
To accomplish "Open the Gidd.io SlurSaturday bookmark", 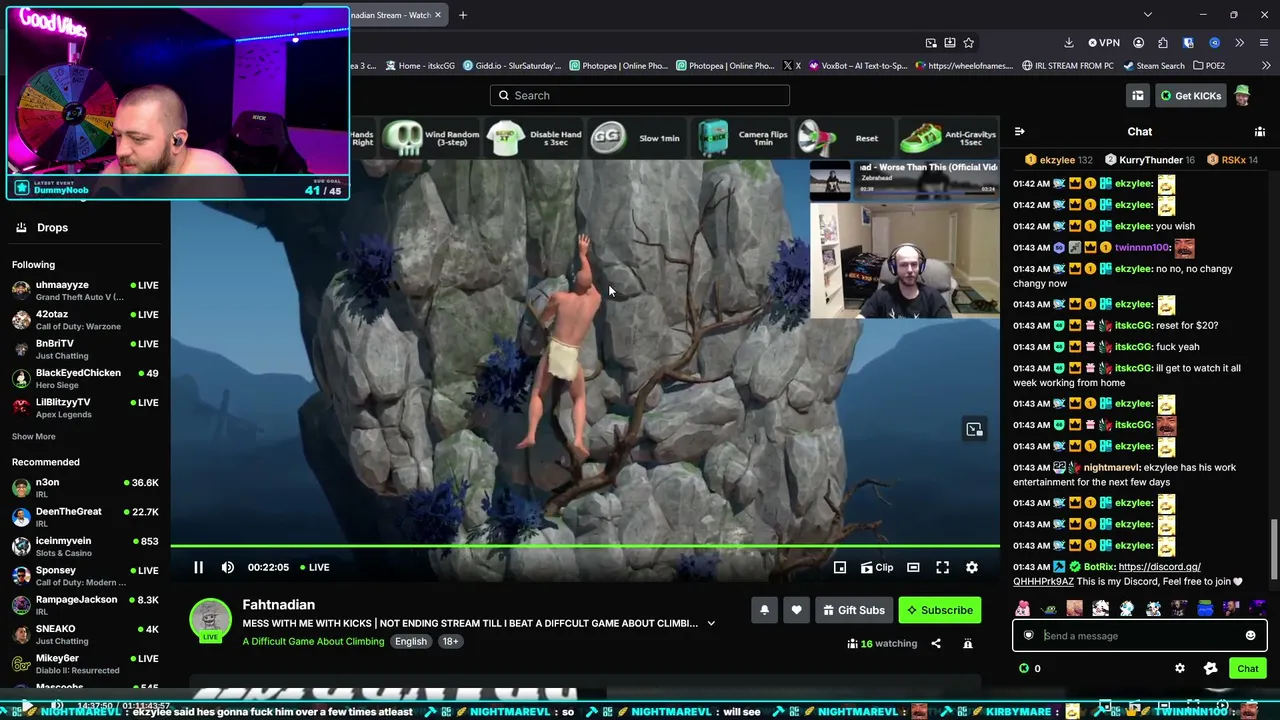I will (511, 66).
